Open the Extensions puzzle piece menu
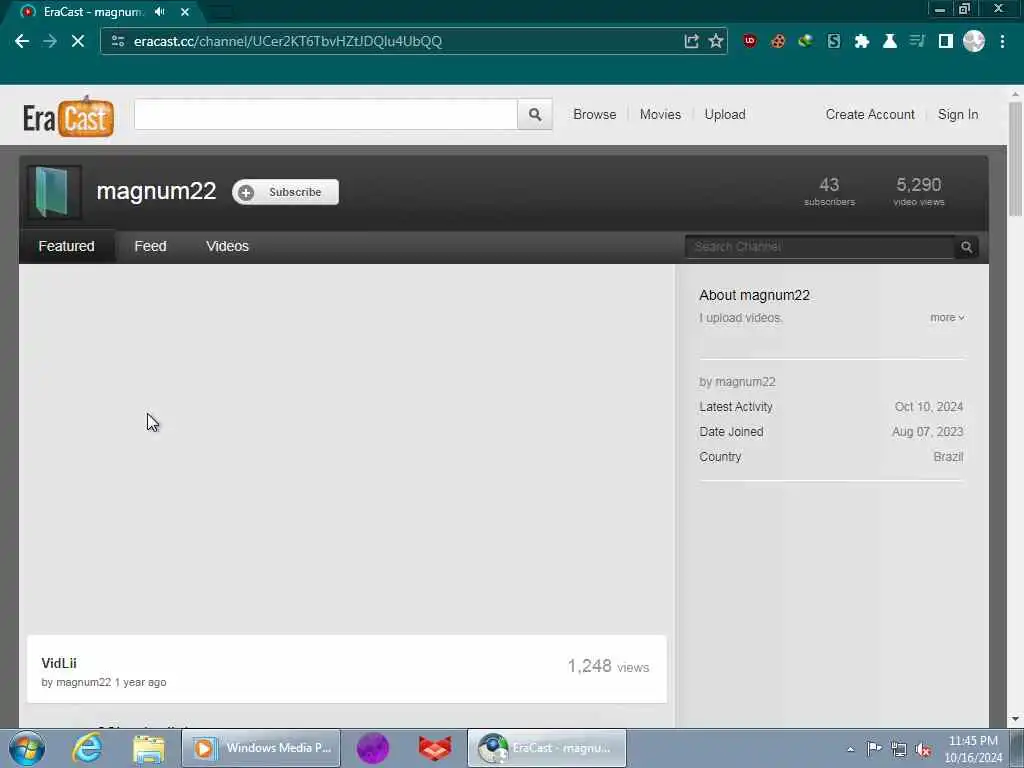This screenshot has width=1024, height=768. click(862, 41)
